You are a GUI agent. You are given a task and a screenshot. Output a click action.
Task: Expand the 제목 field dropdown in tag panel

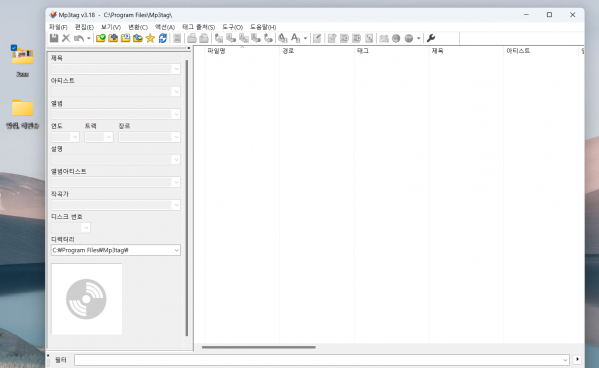[x=176, y=69]
